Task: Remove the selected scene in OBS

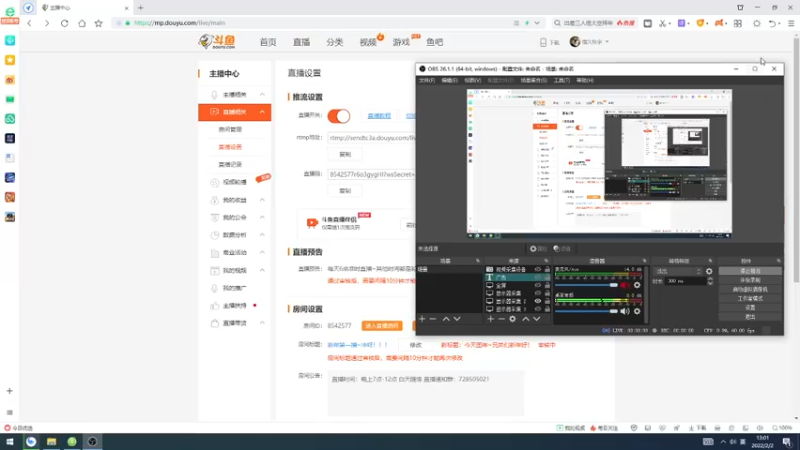Action: pos(433,319)
